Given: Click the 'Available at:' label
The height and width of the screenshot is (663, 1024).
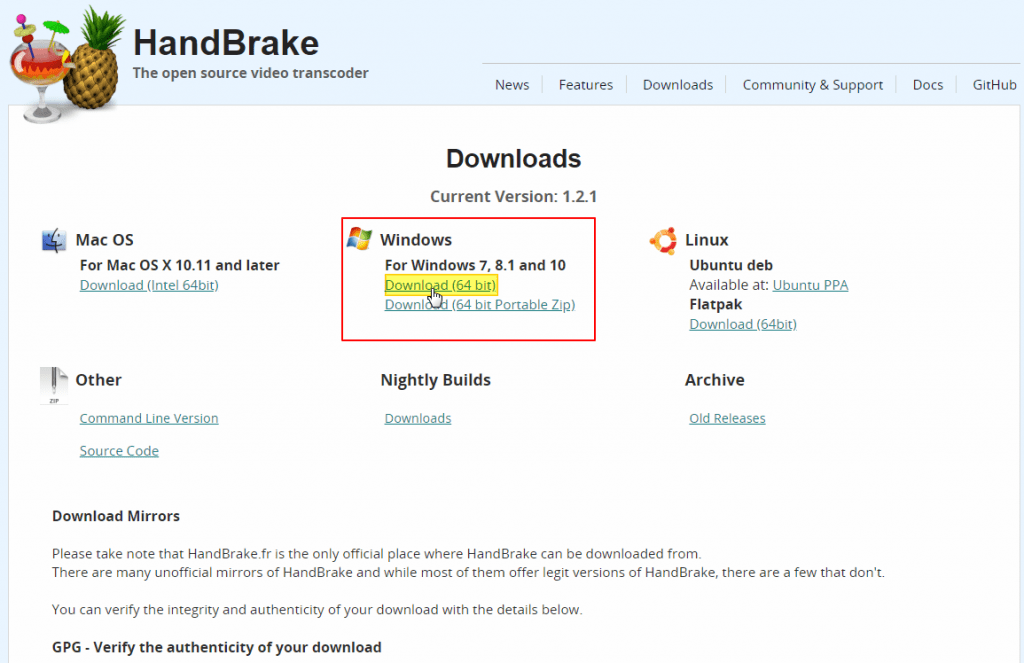Looking at the screenshot, I should point(729,285).
